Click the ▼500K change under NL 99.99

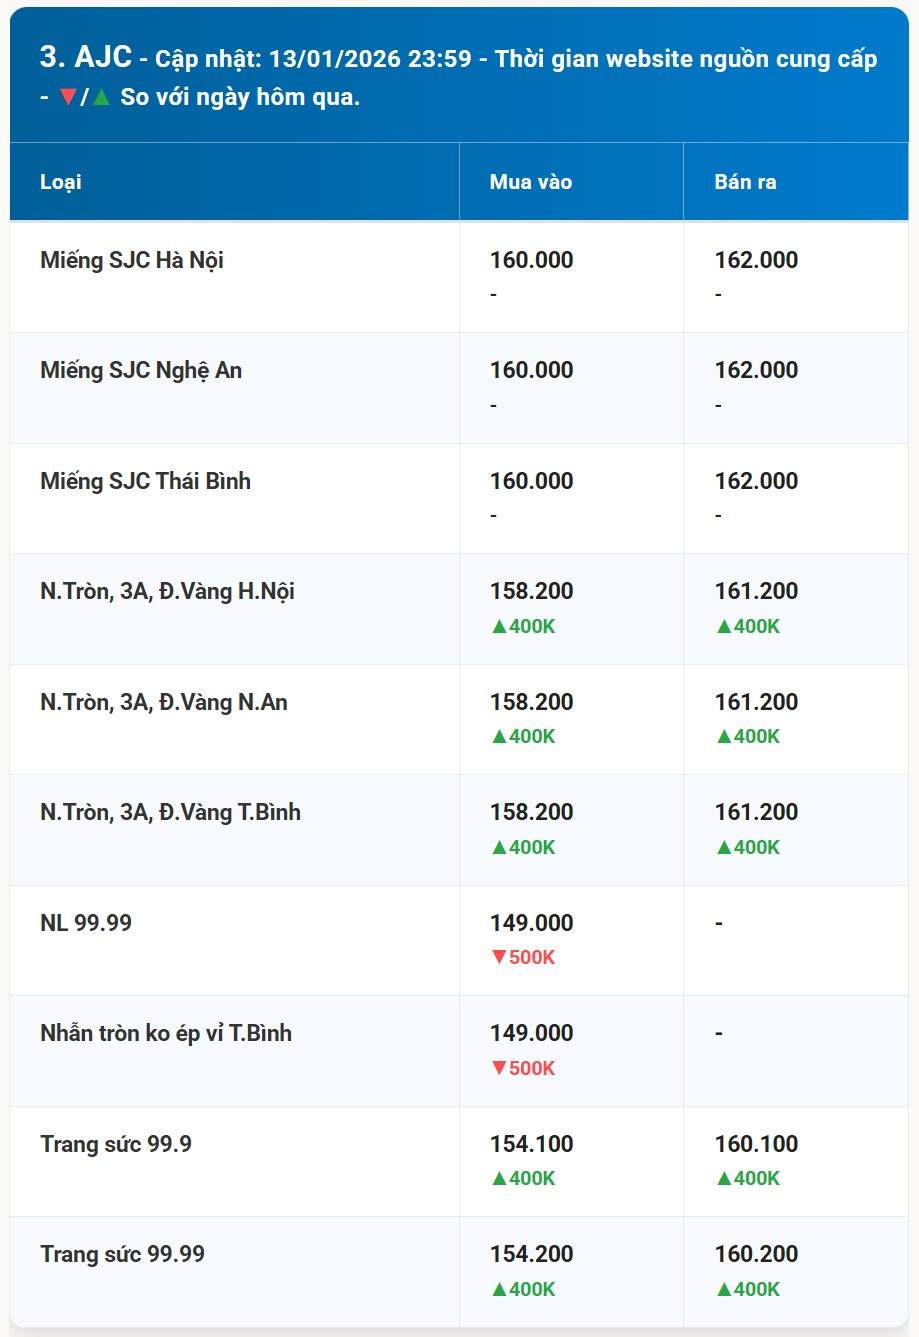(x=523, y=957)
